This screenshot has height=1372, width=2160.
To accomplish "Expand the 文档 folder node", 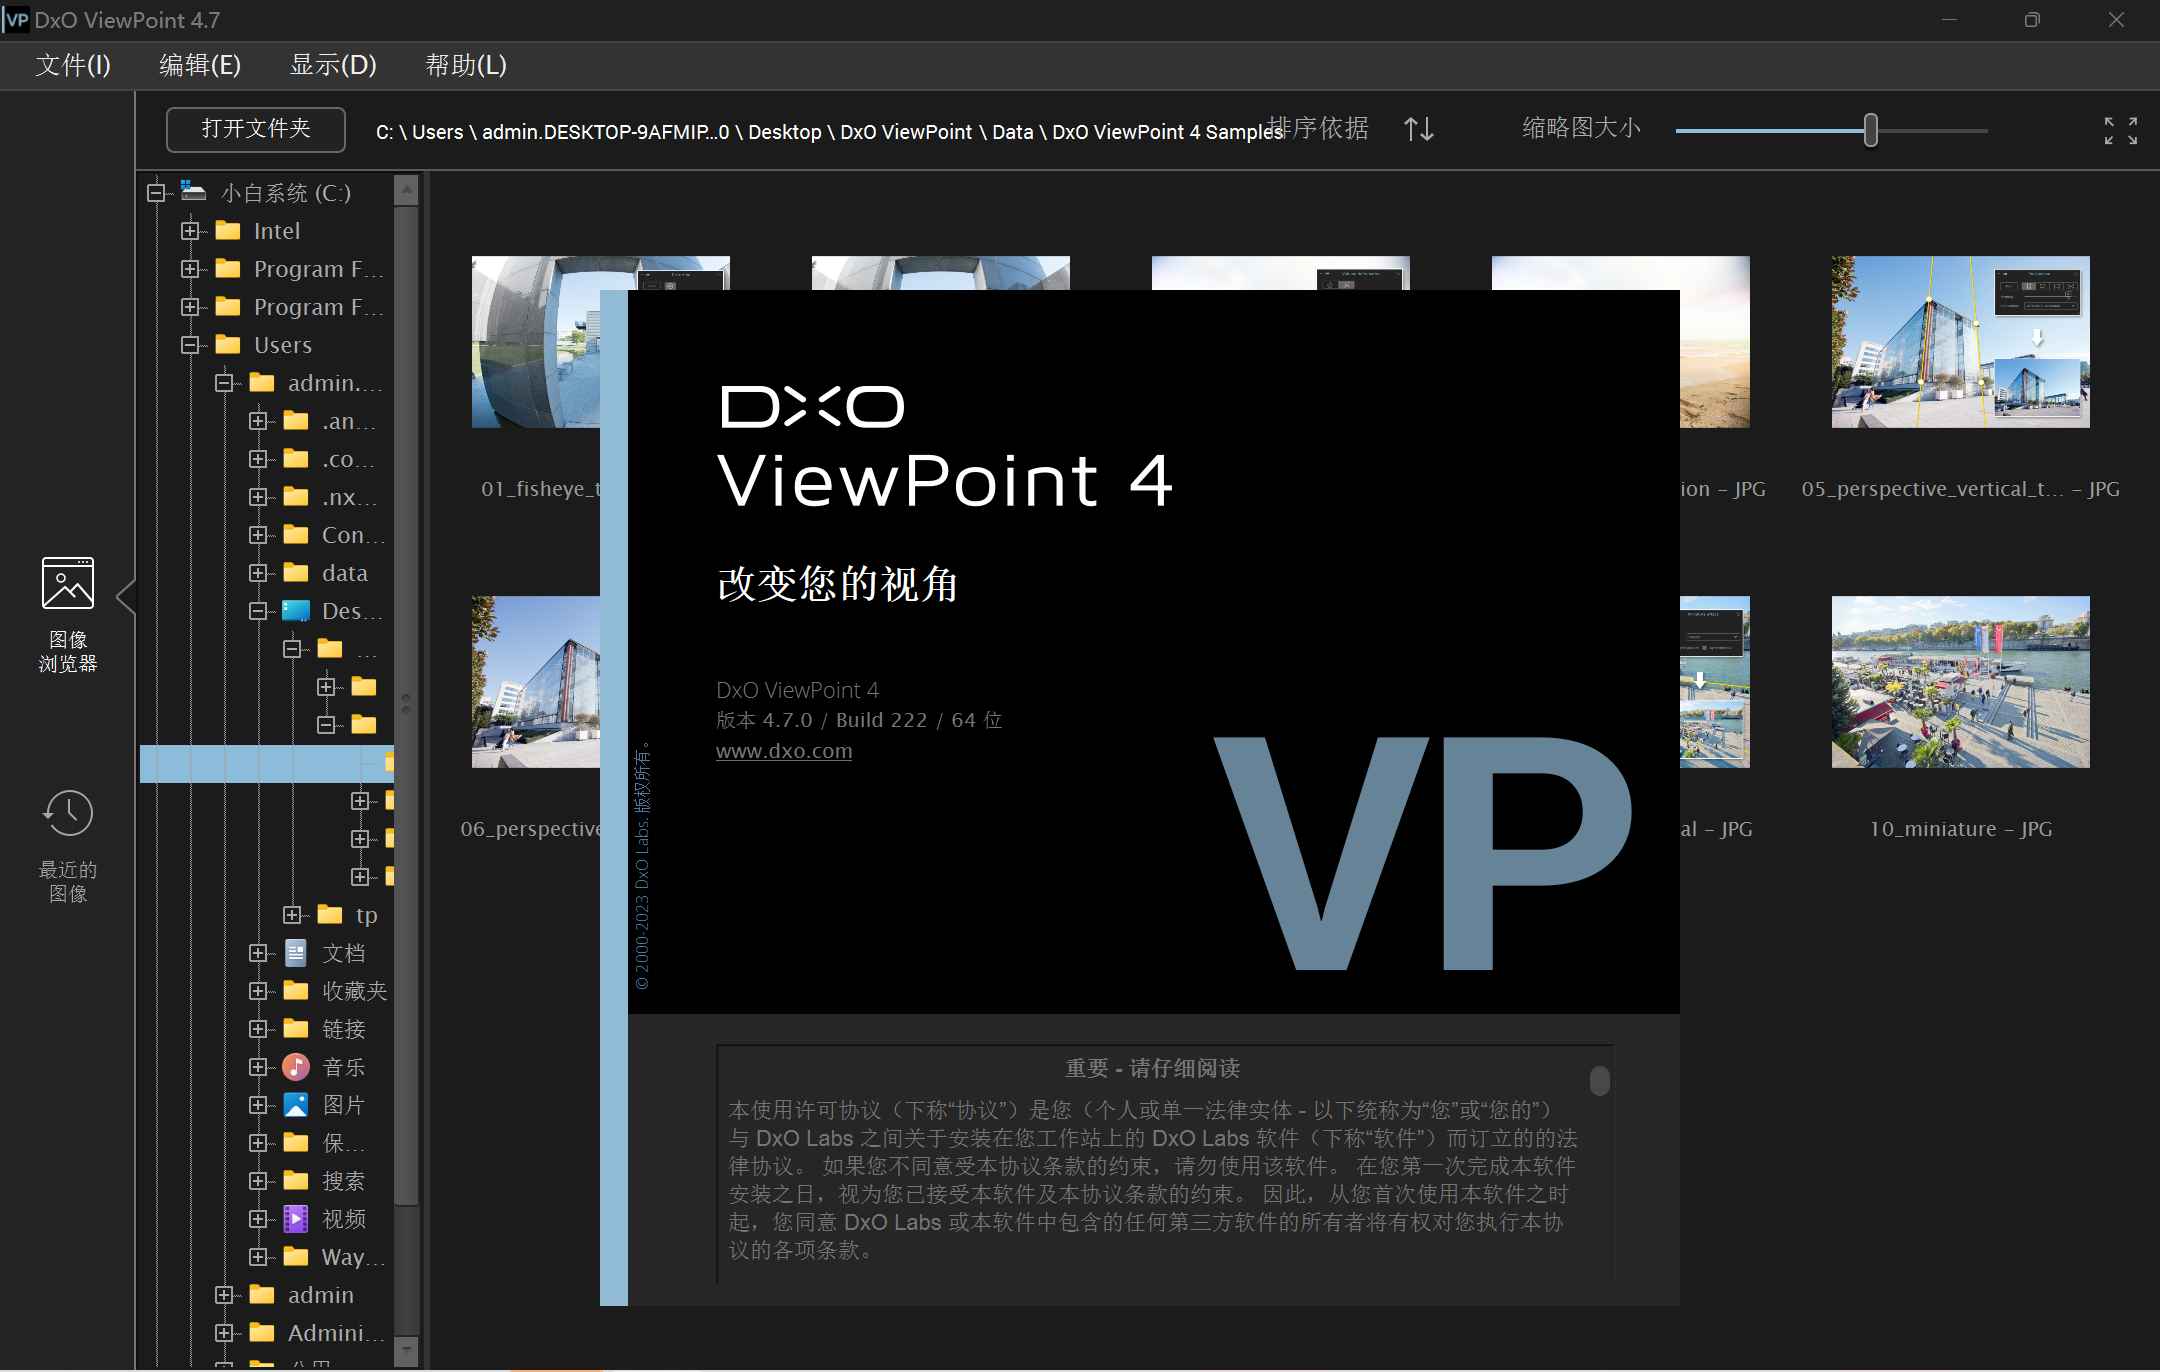I will tap(258, 953).
